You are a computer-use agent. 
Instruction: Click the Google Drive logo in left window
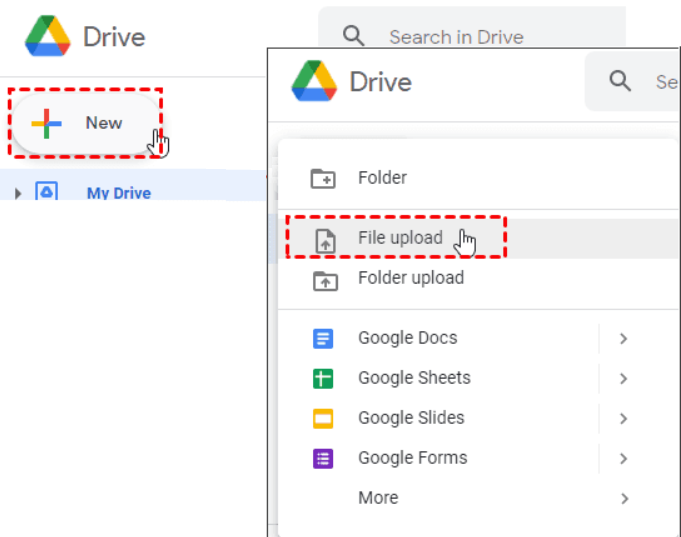48,36
